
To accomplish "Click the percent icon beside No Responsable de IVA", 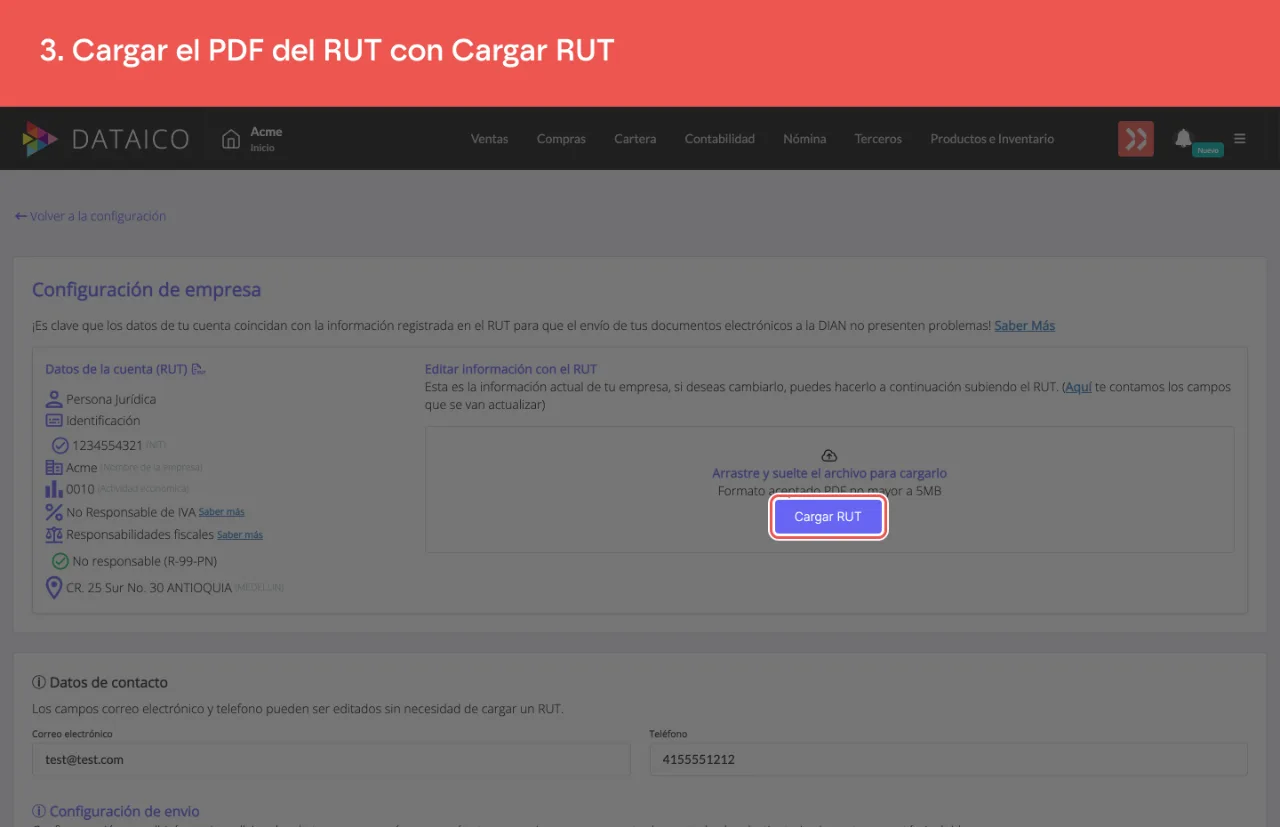I will tap(54, 512).
